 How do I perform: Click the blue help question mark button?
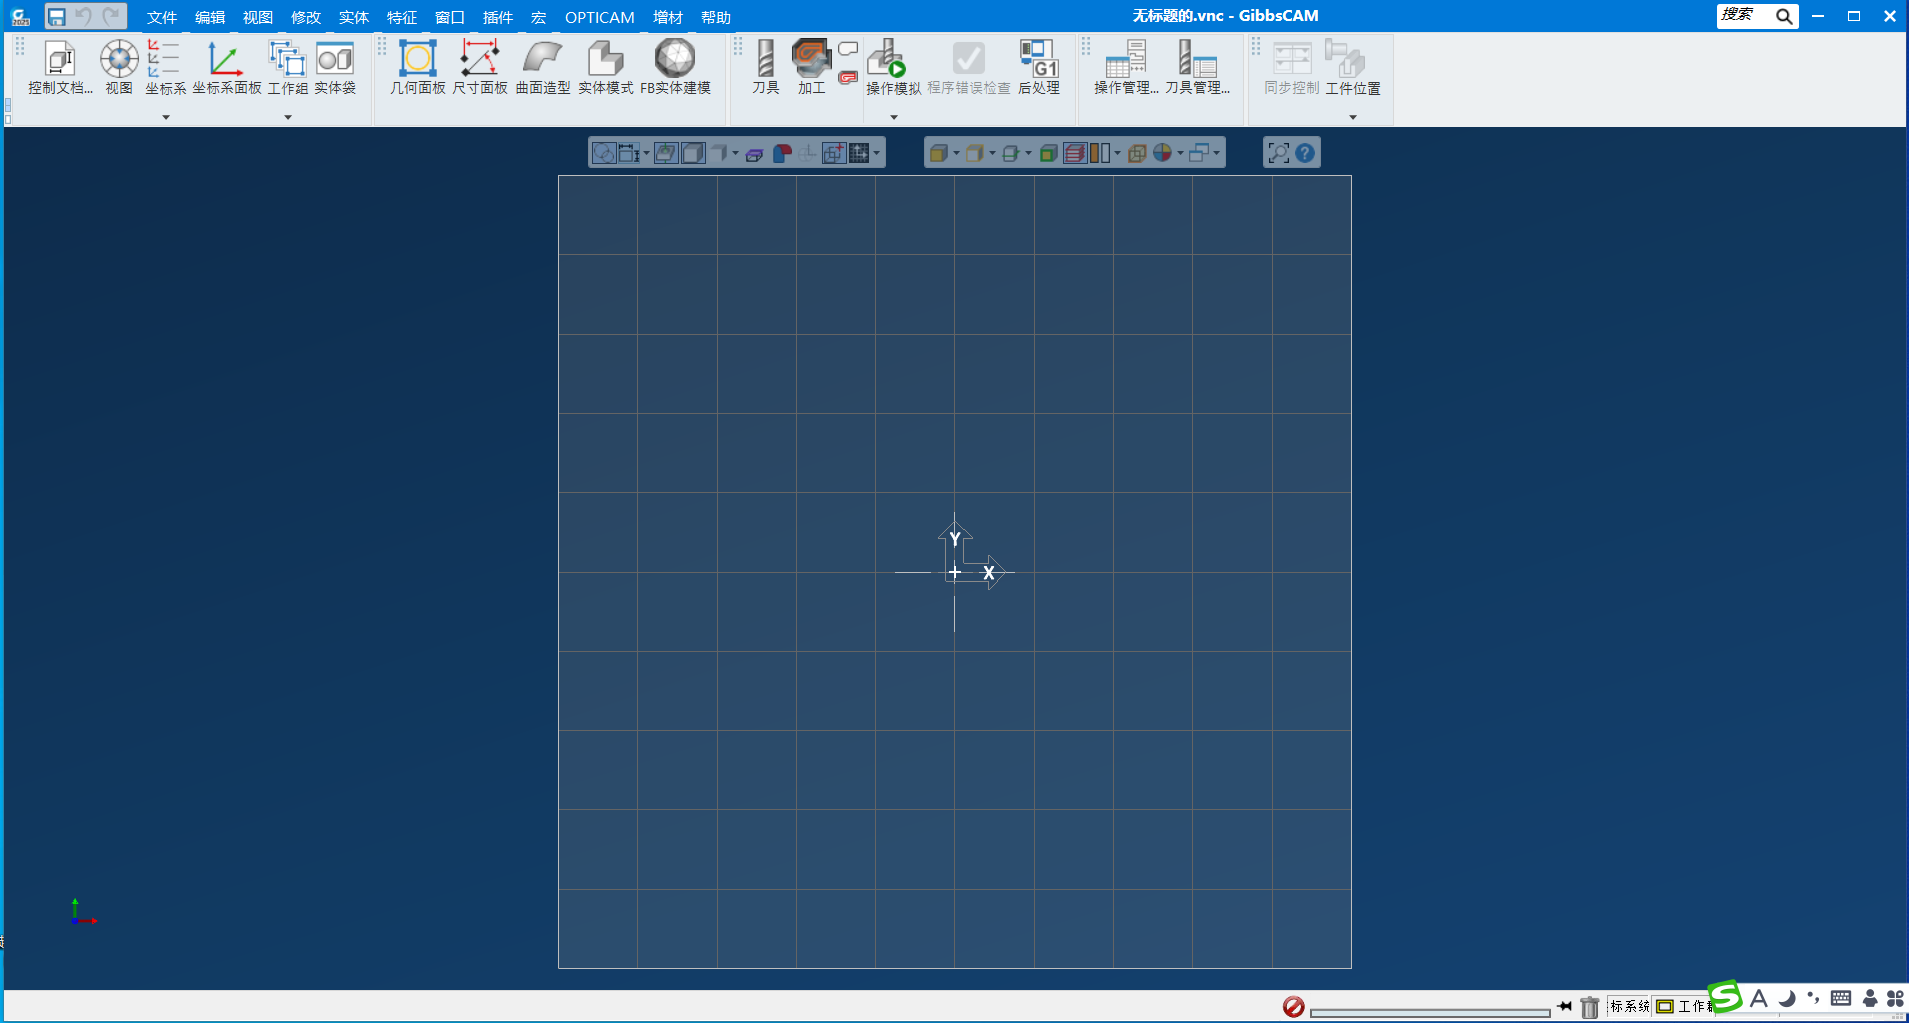1305,153
